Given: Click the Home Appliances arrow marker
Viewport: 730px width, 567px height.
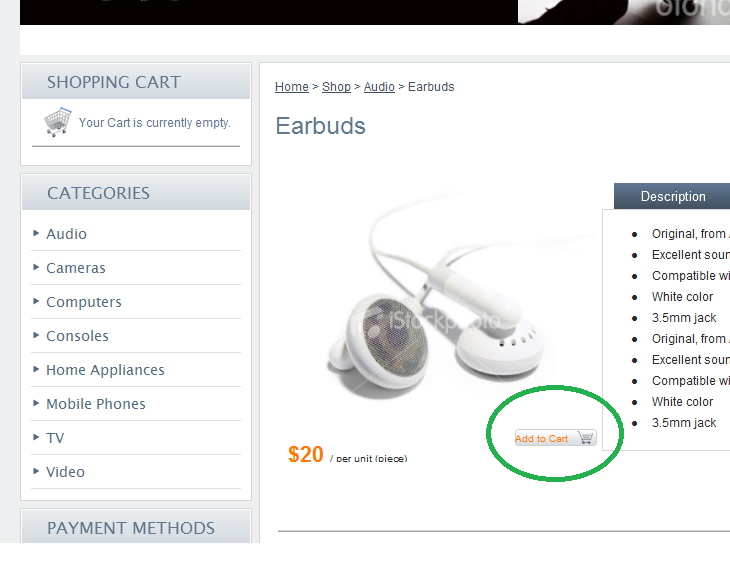Looking at the screenshot, I should (36, 369).
